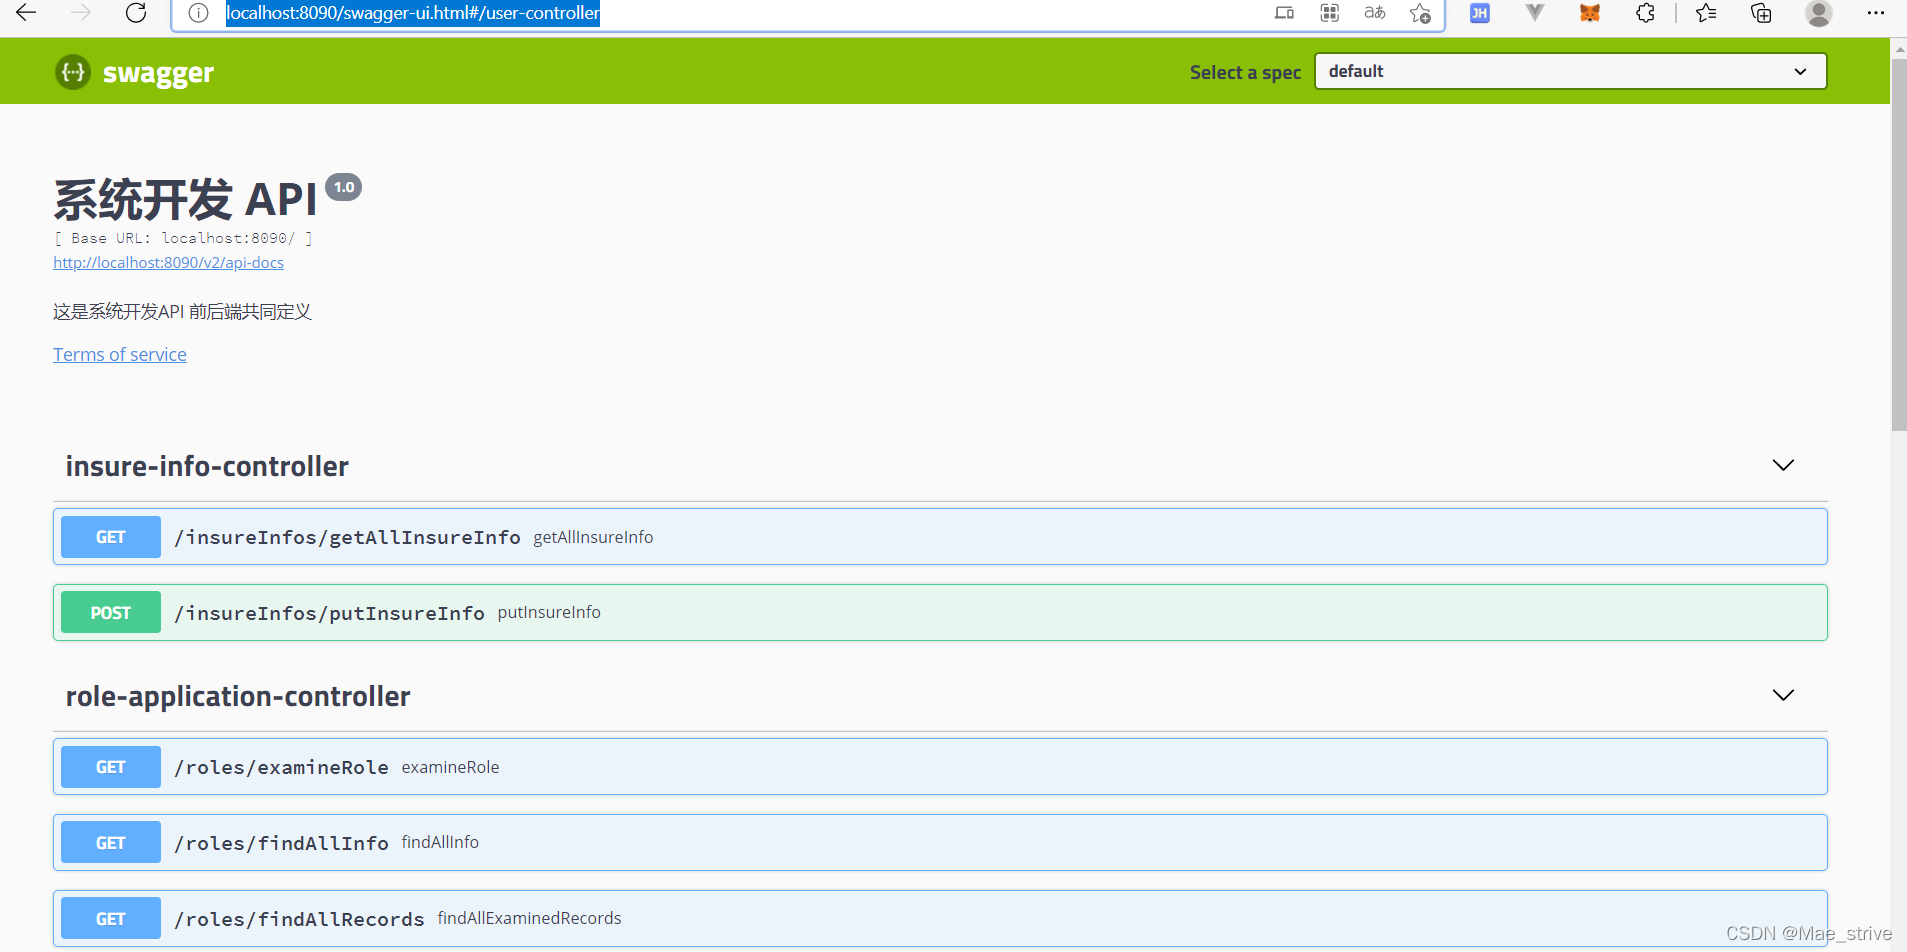Screen dimensions: 1907x952
Task: Click the insure-info-controller heading
Action: tap(207, 466)
